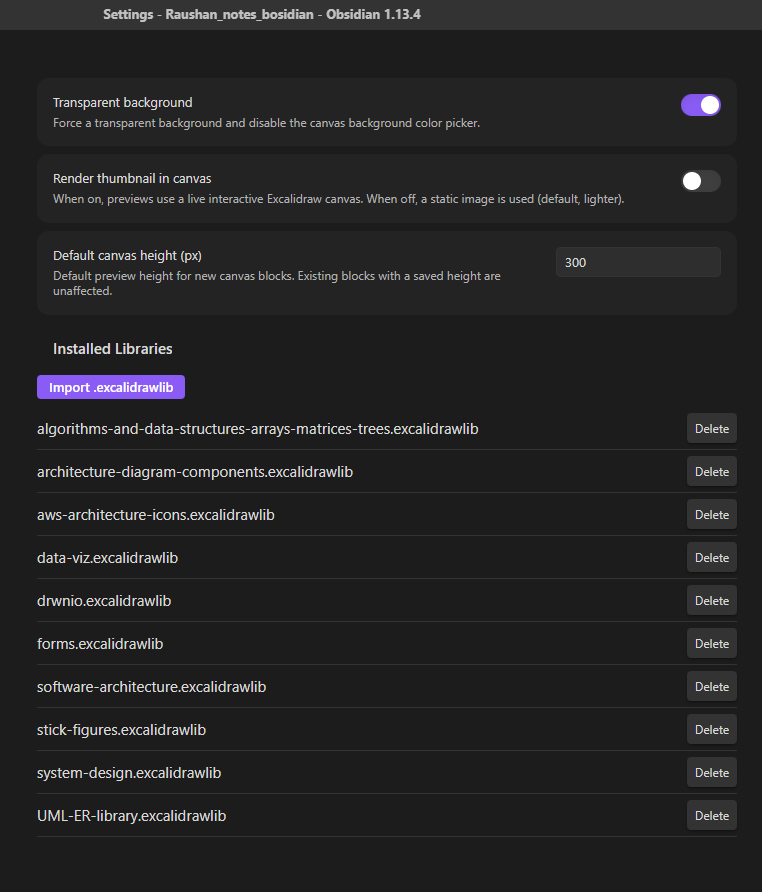This screenshot has width=762, height=892.
Task: Click Import .excalidrawlib button
Action: 111,387
